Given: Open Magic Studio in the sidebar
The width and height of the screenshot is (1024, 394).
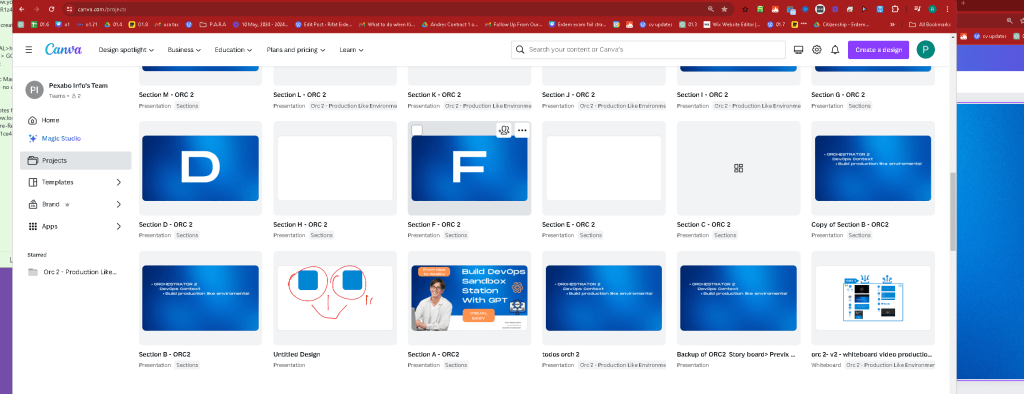Looking at the screenshot, I should pos(75,139).
